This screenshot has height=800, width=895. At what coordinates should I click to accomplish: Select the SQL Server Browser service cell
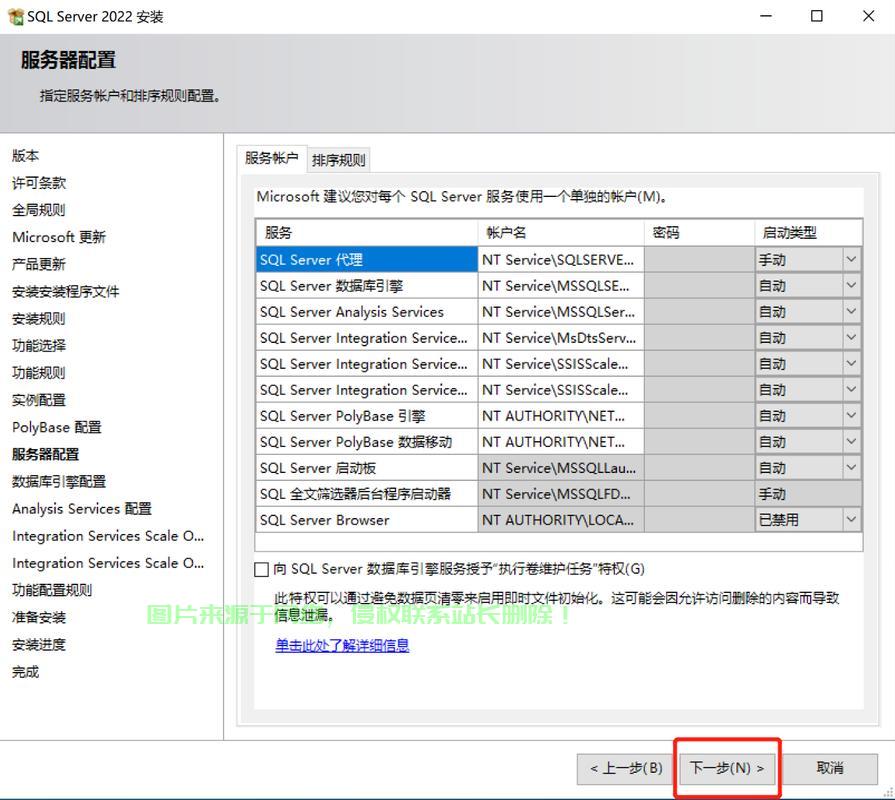tap(366, 520)
